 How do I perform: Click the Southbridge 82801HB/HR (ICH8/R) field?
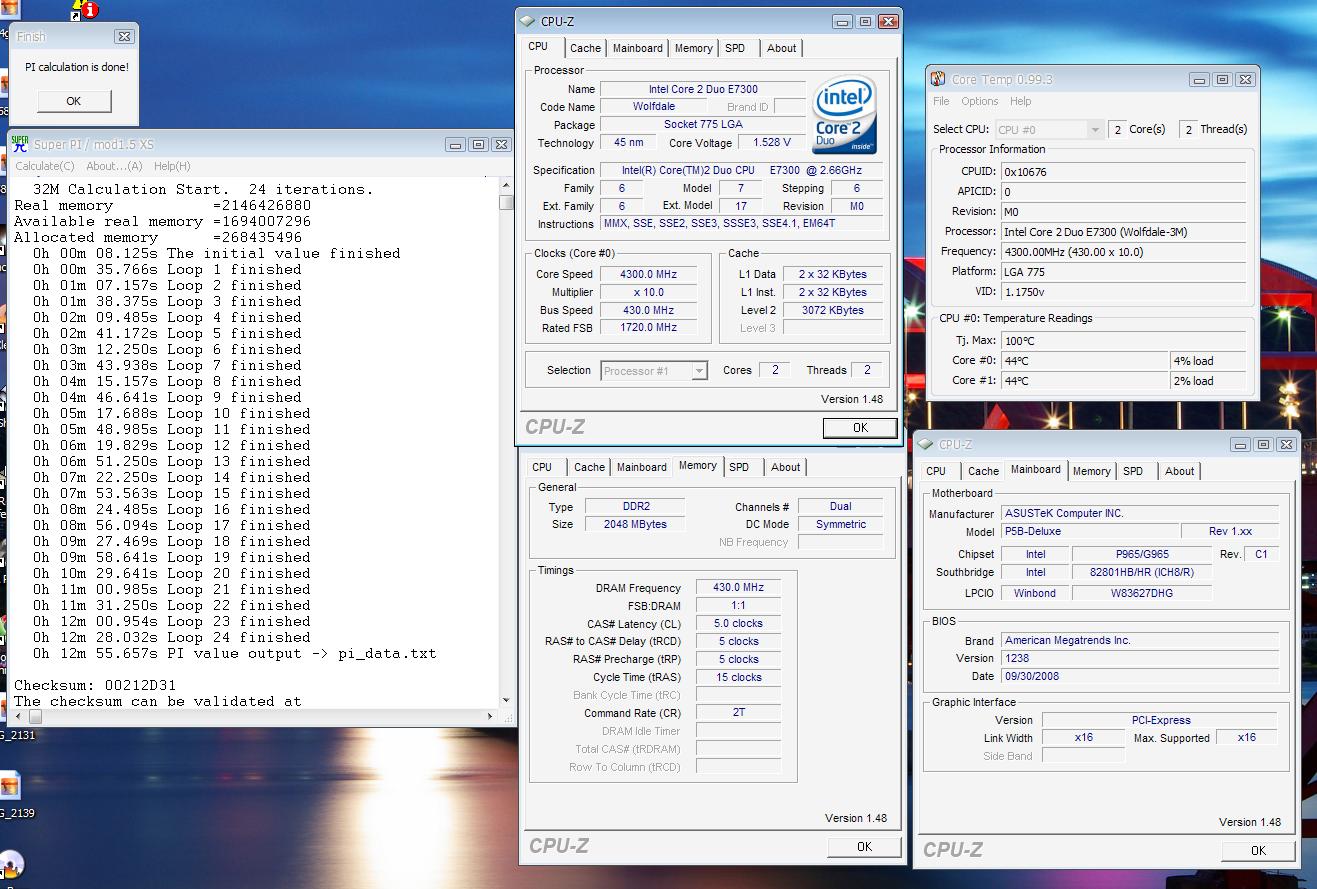1141,573
